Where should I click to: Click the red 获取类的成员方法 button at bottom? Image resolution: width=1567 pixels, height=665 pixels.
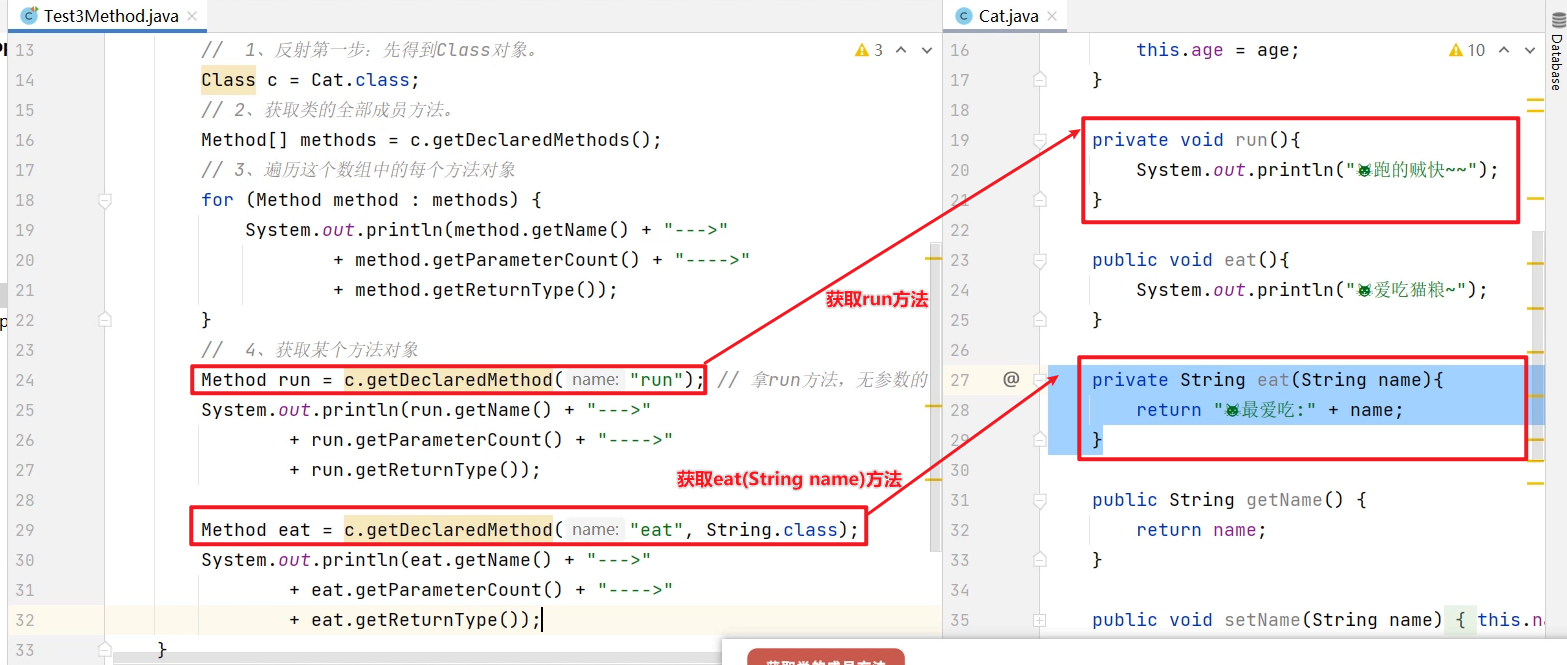pos(826,658)
